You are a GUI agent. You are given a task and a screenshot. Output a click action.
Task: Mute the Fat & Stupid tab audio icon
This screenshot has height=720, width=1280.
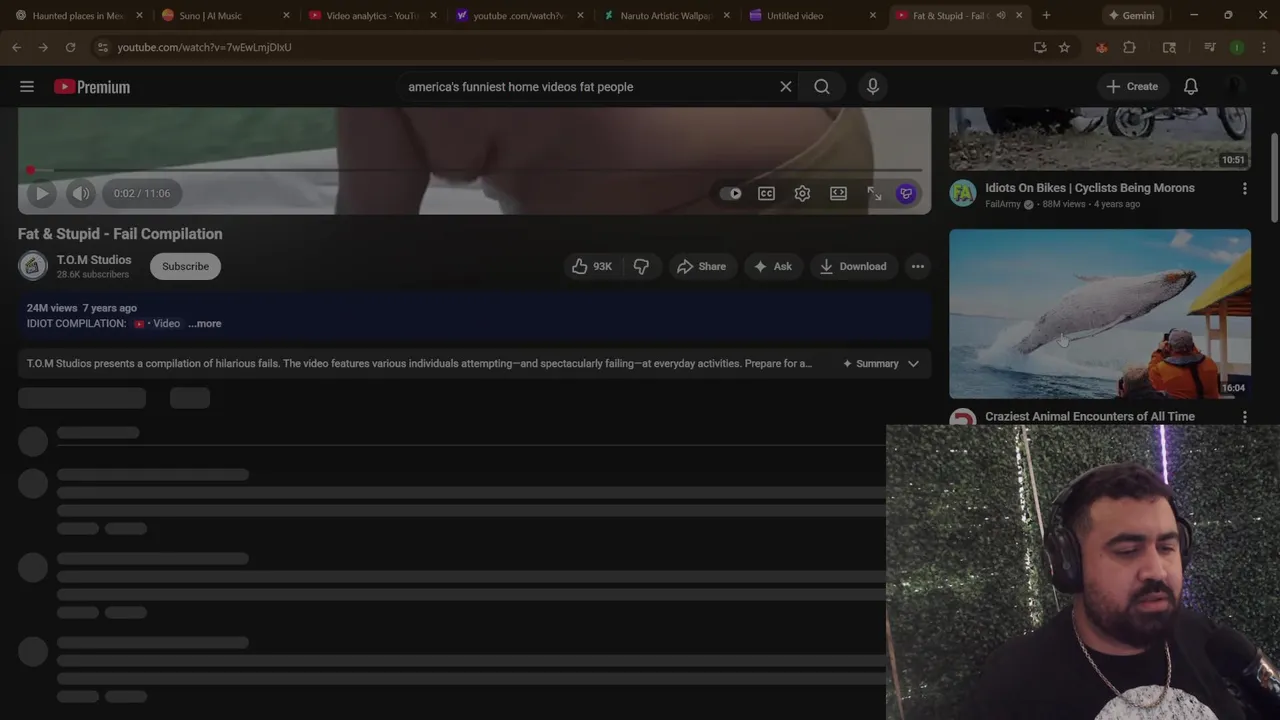(x=1001, y=16)
